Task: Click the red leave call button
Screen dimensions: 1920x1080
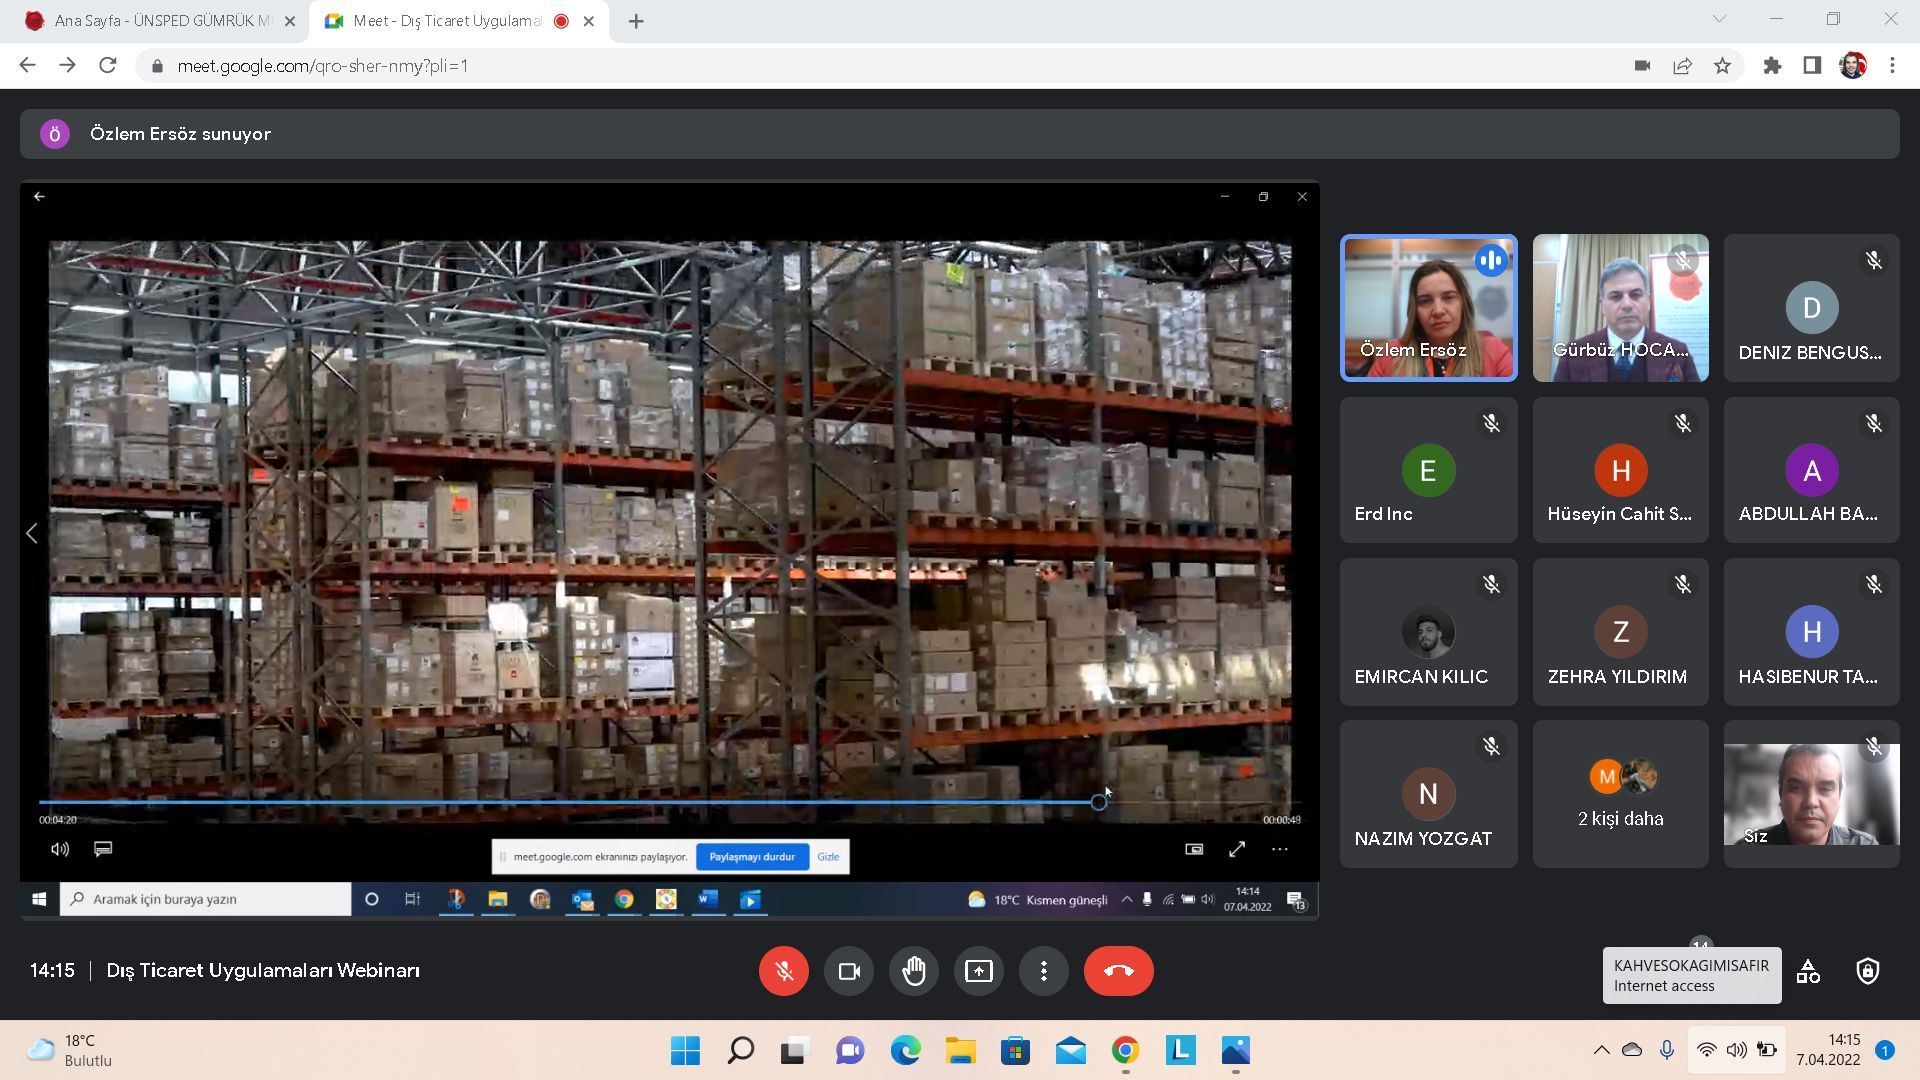Action: [1118, 971]
